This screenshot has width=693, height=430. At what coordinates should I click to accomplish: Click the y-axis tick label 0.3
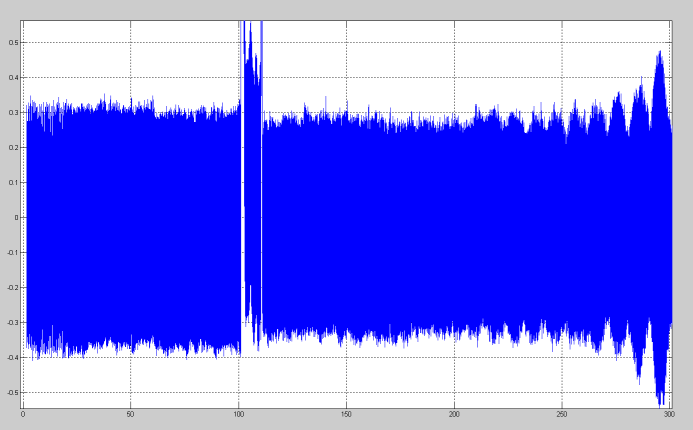(13, 113)
